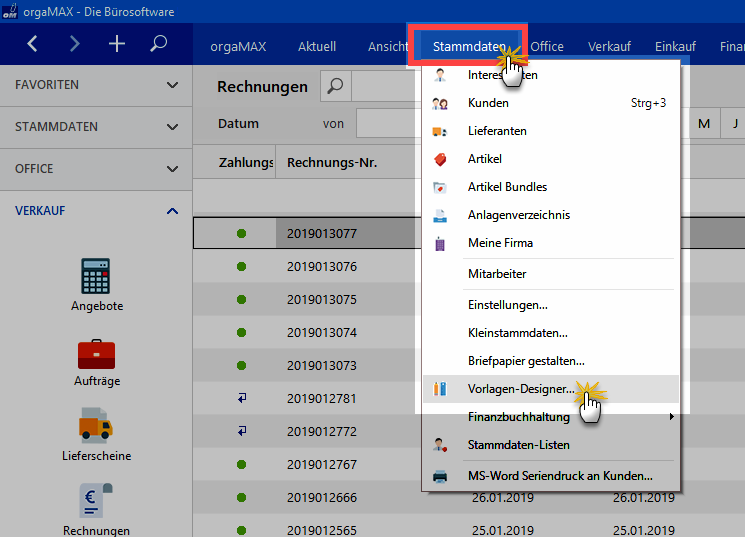This screenshot has width=745, height=537.
Task: Click the Interessenten person icon in menu
Action: [440, 75]
